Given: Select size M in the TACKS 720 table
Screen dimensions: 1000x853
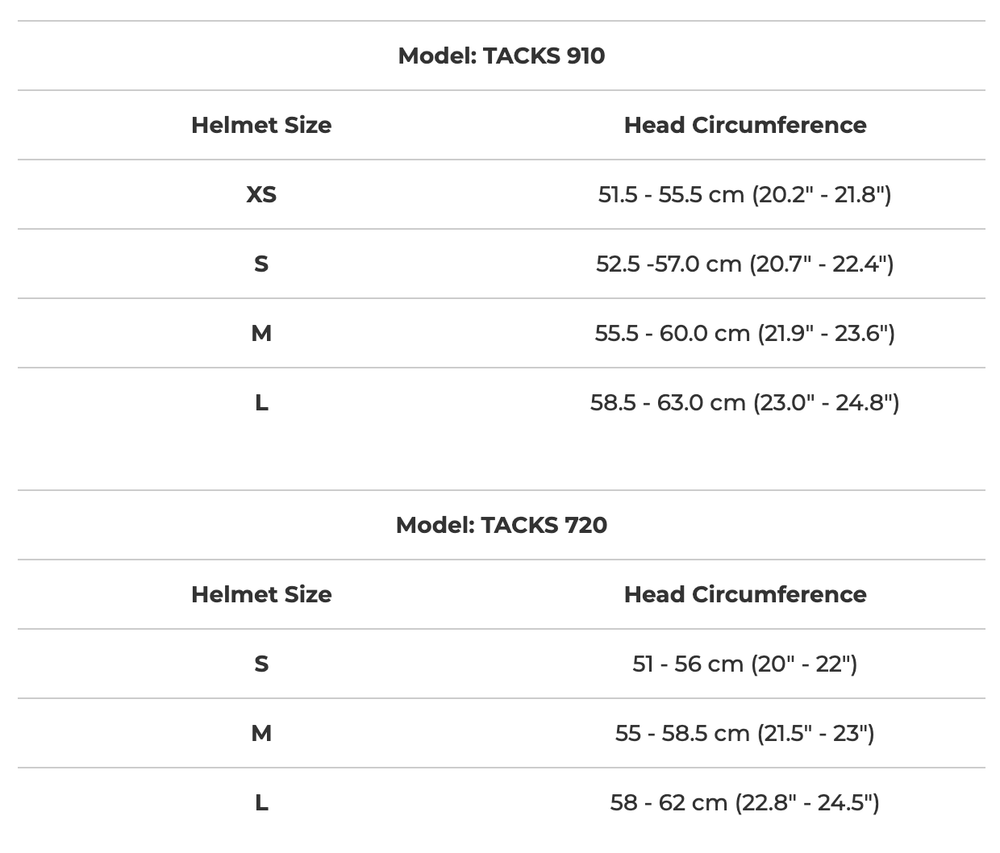Looking at the screenshot, I should pos(261,733).
